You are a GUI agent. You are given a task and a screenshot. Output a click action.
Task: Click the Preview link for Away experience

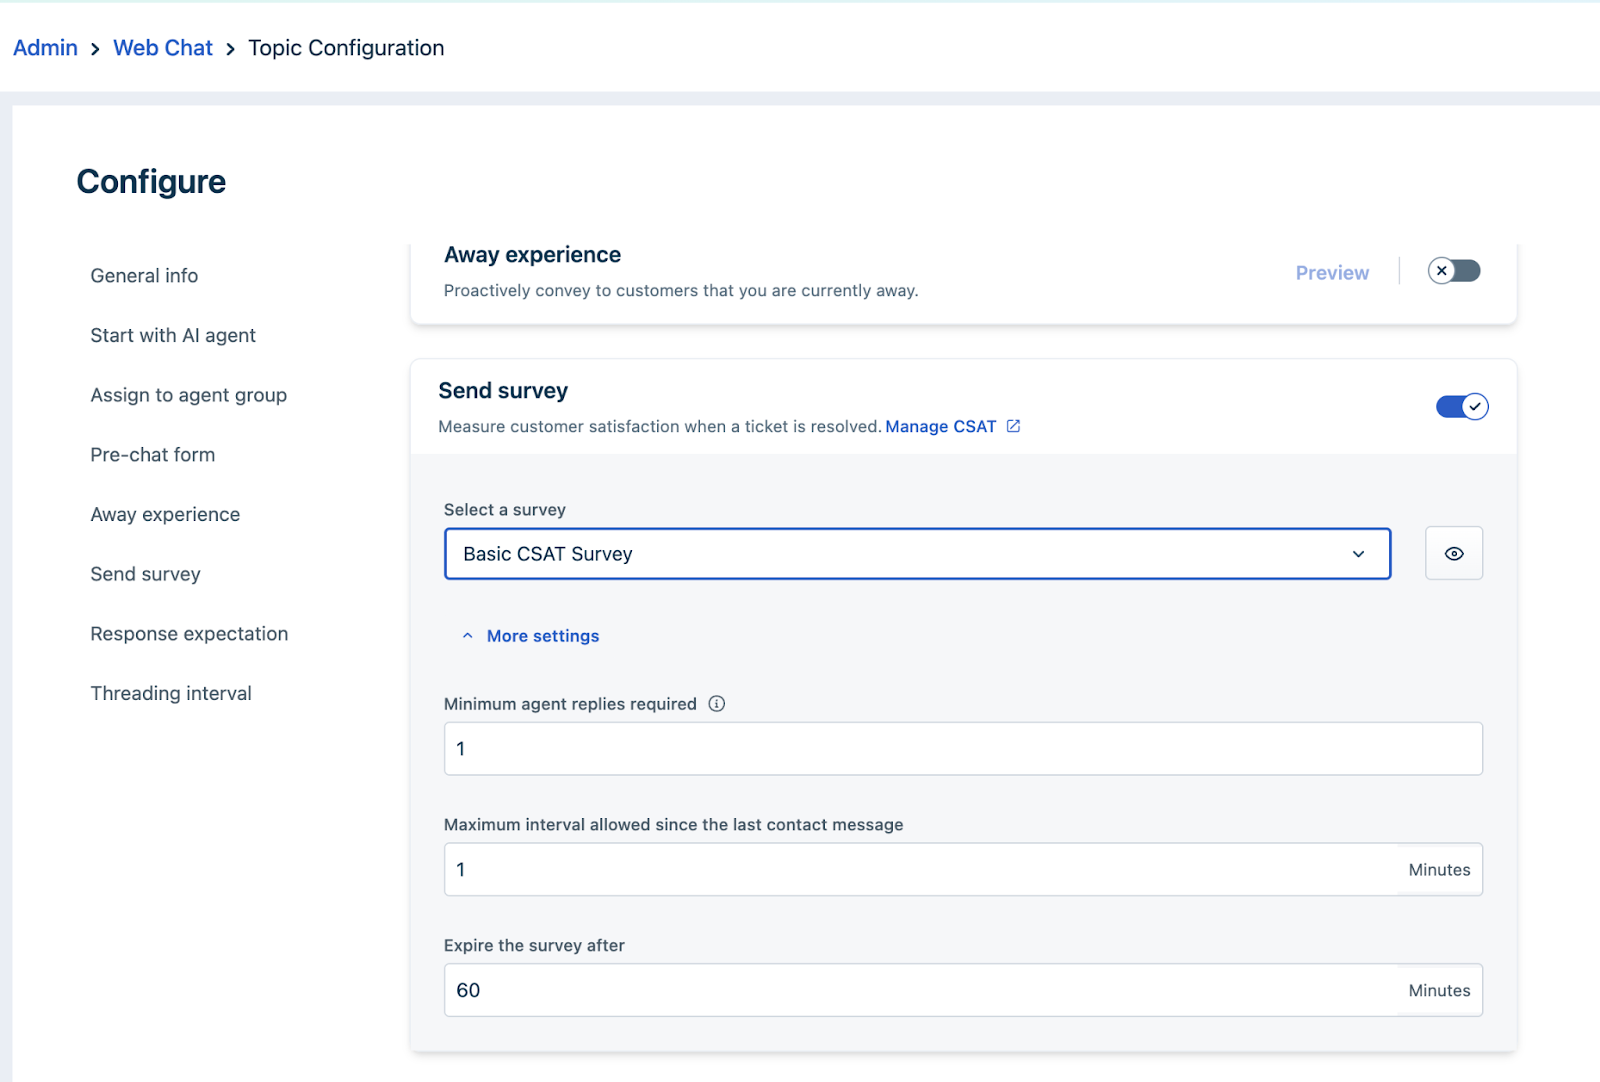(1331, 273)
